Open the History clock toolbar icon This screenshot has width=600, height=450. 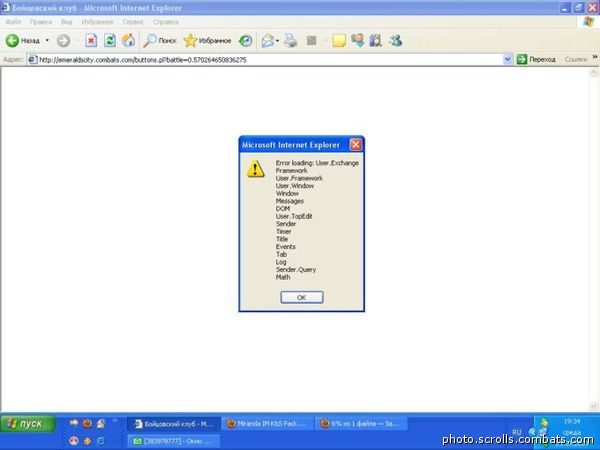(246, 41)
